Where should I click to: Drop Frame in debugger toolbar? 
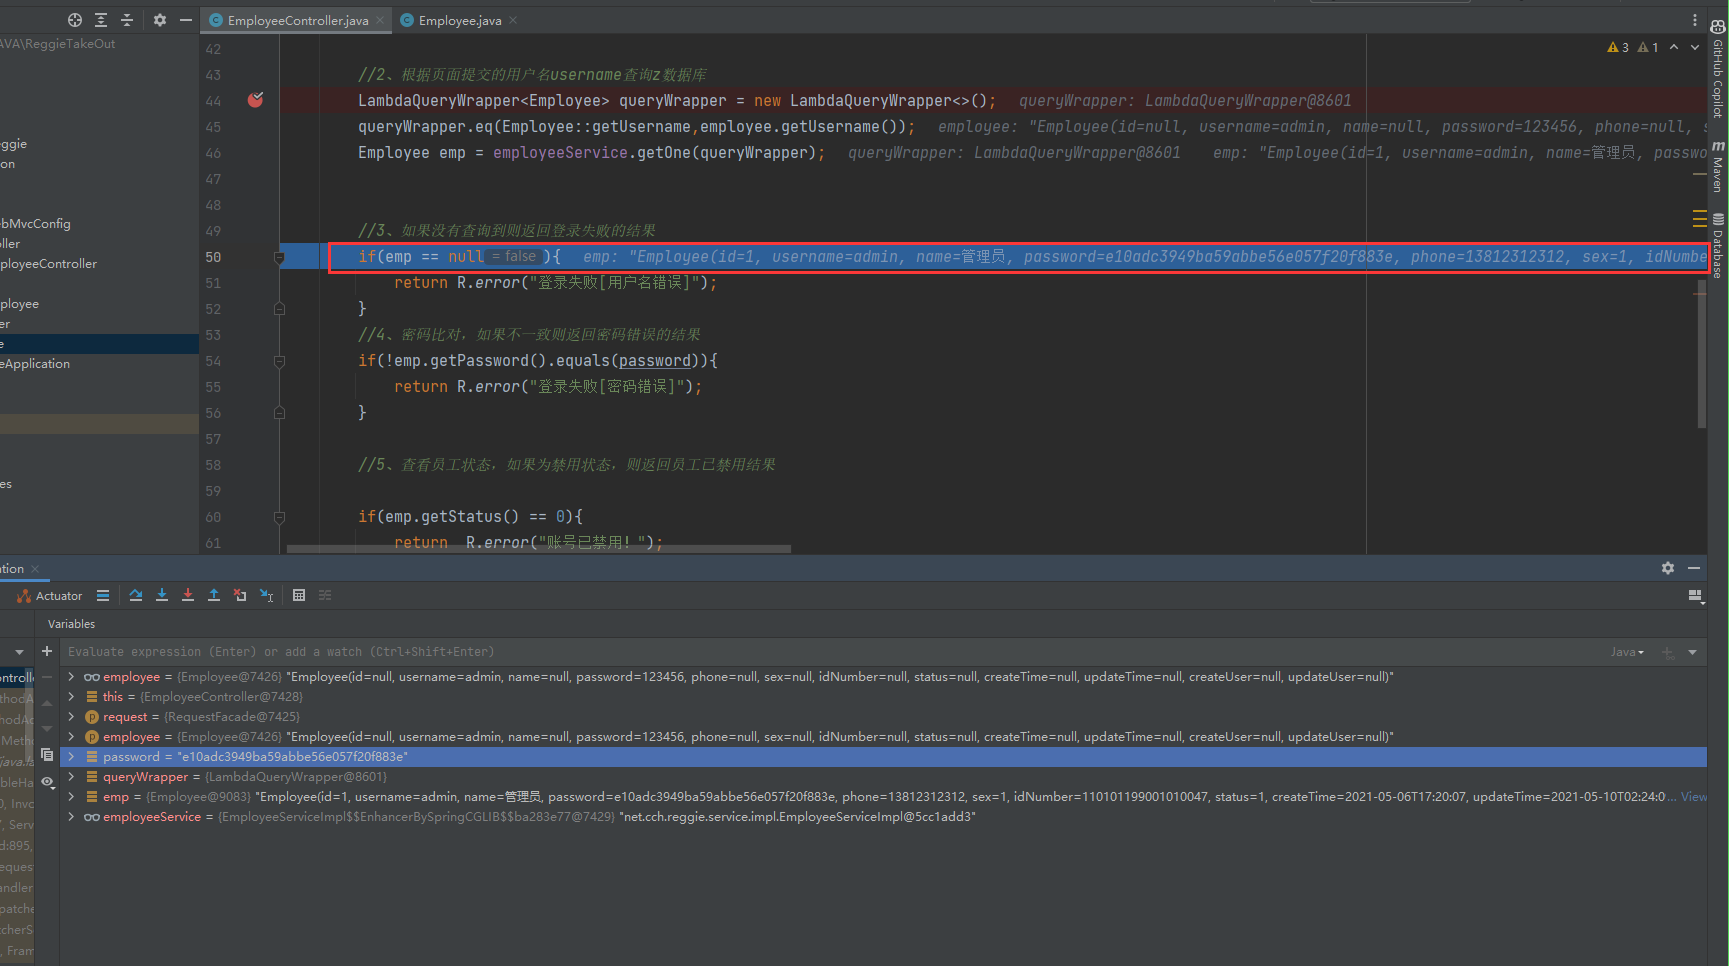[240, 595]
